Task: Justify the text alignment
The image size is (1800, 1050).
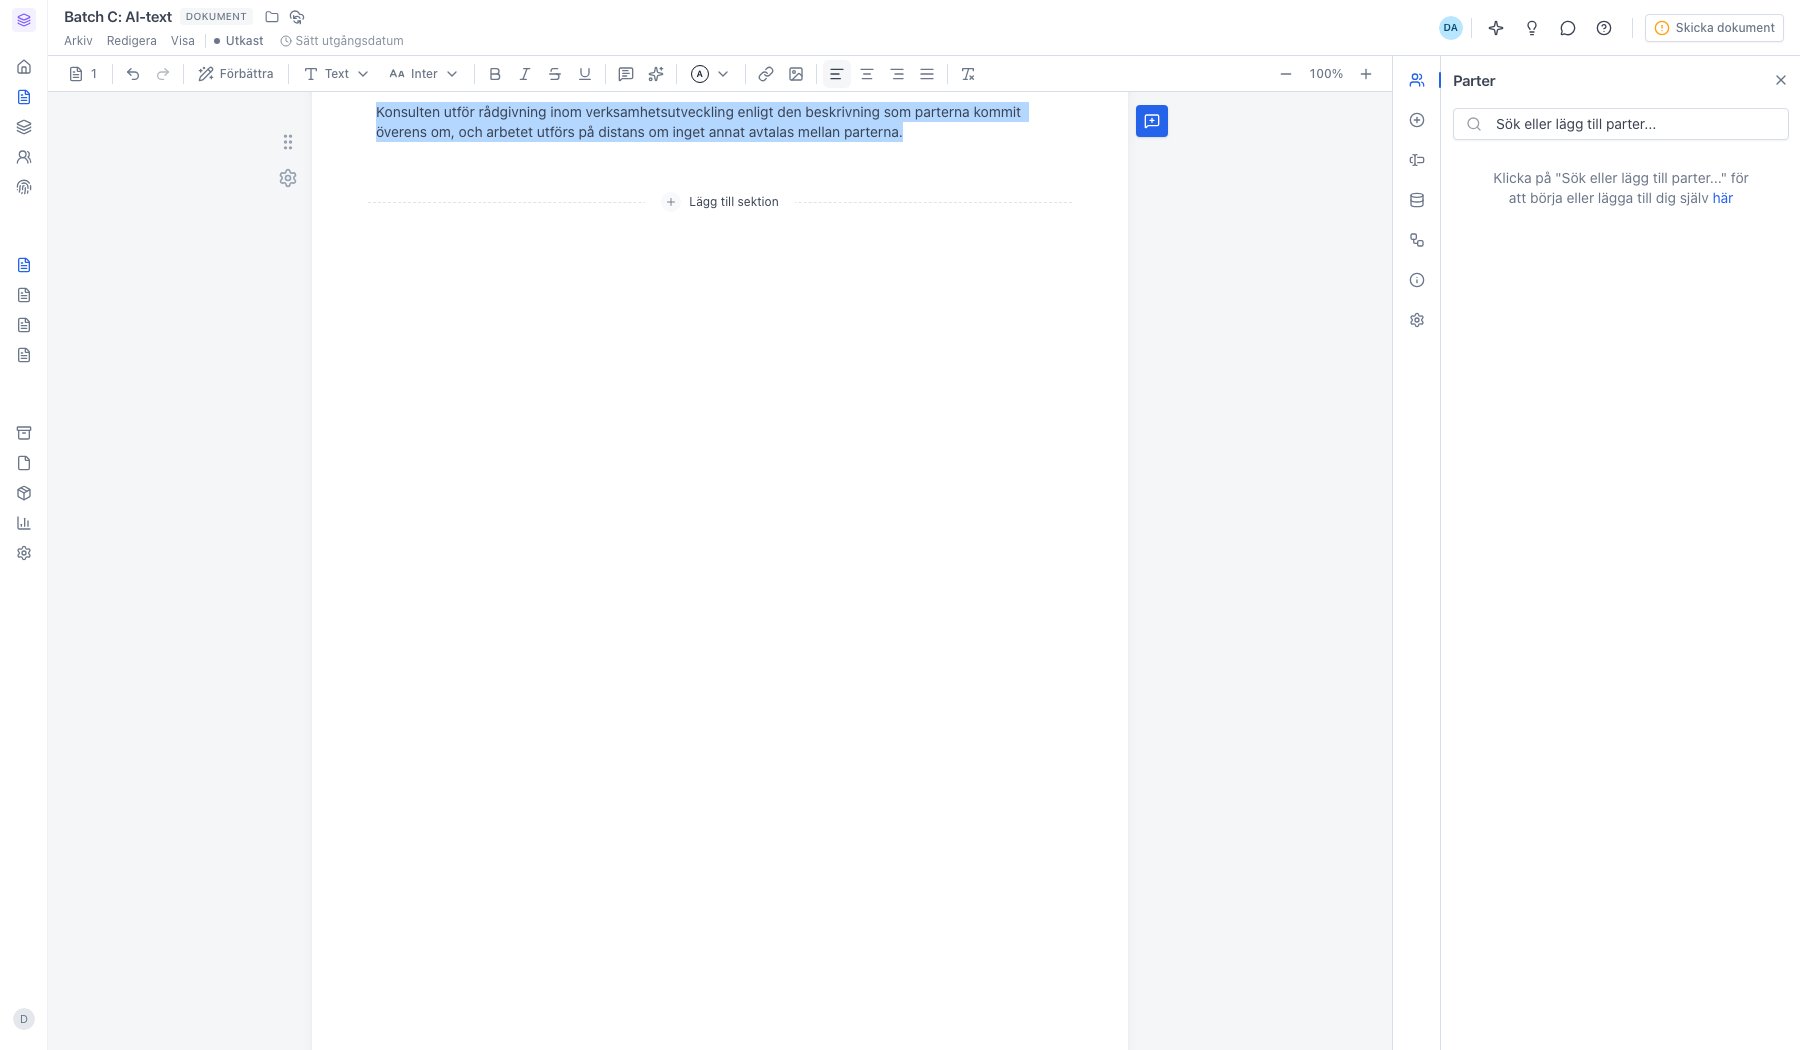Action: tap(927, 74)
